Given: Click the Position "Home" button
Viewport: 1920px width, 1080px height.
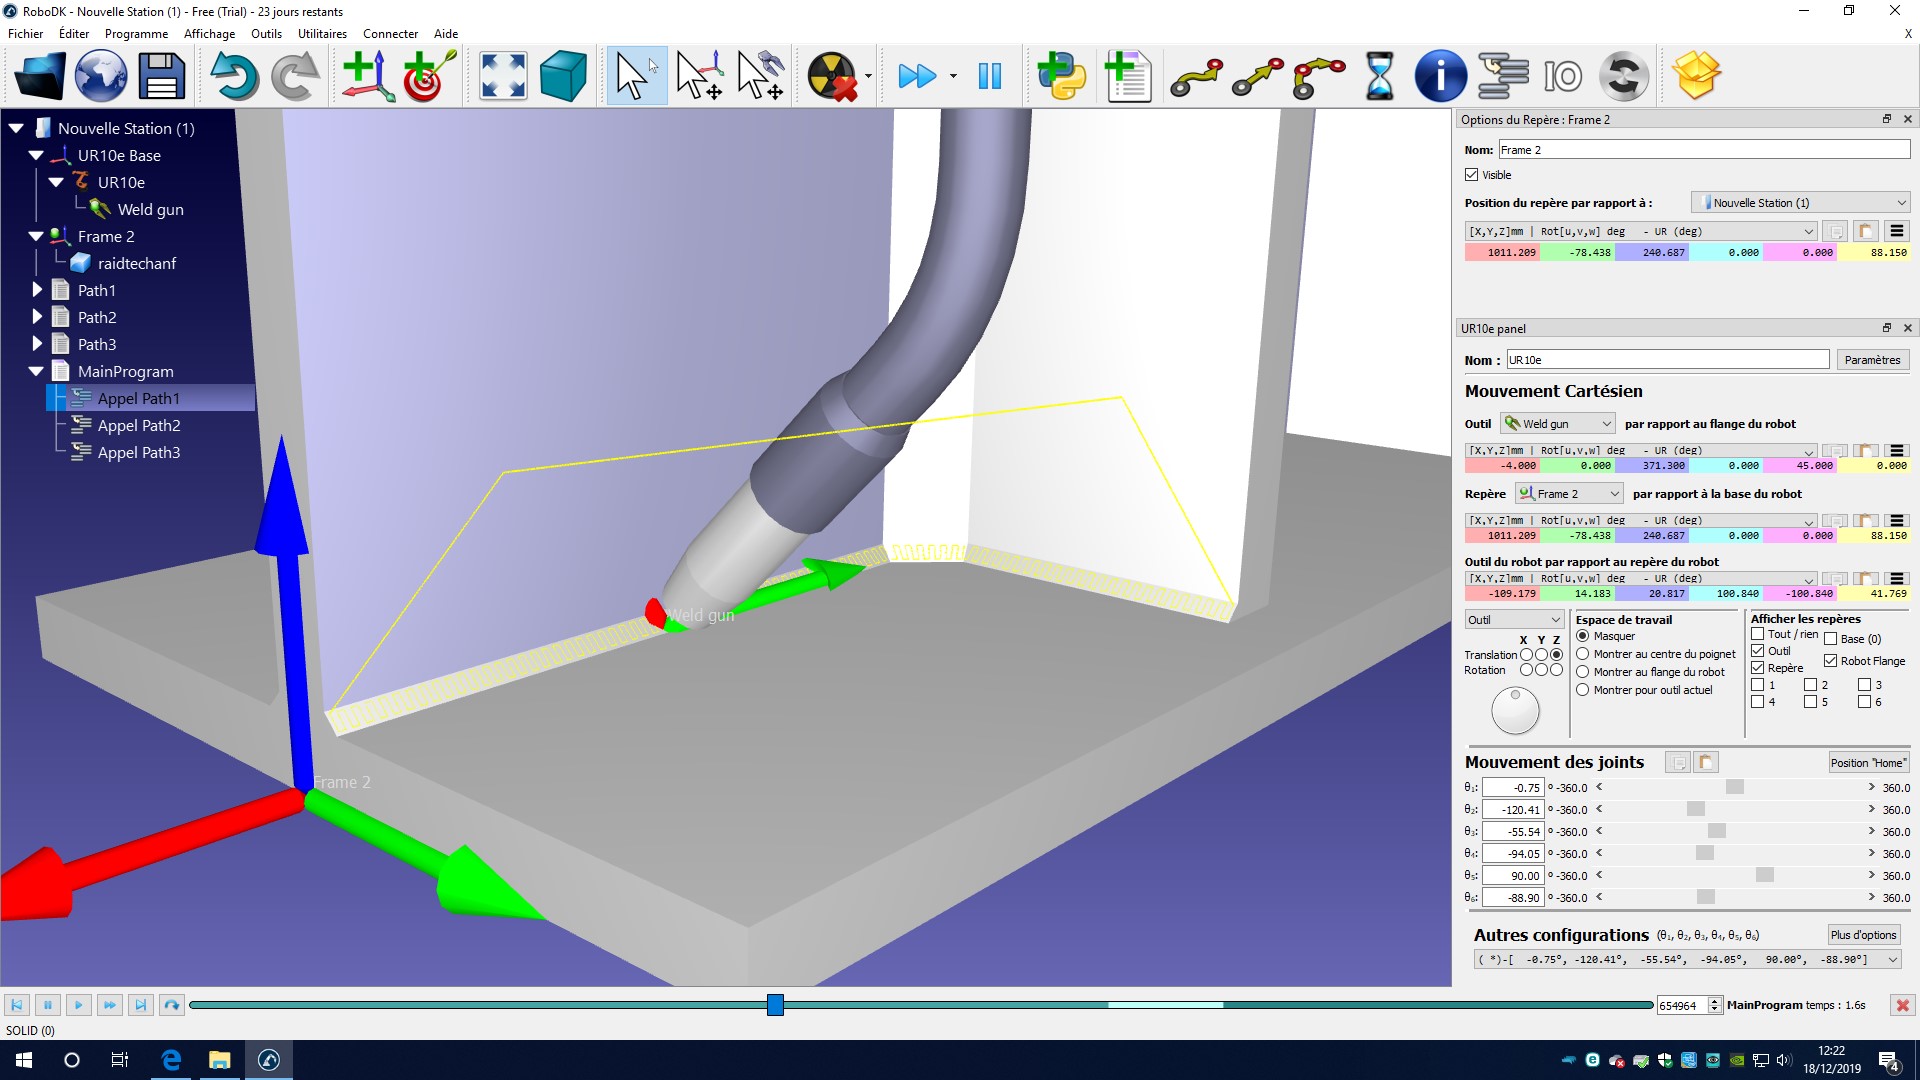Looking at the screenshot, I should [x=1868, y=763].
